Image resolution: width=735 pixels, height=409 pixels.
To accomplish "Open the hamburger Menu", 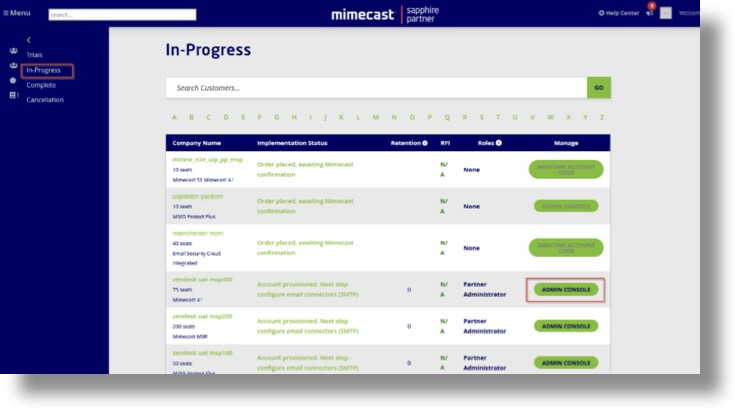I will pos(17,13).
